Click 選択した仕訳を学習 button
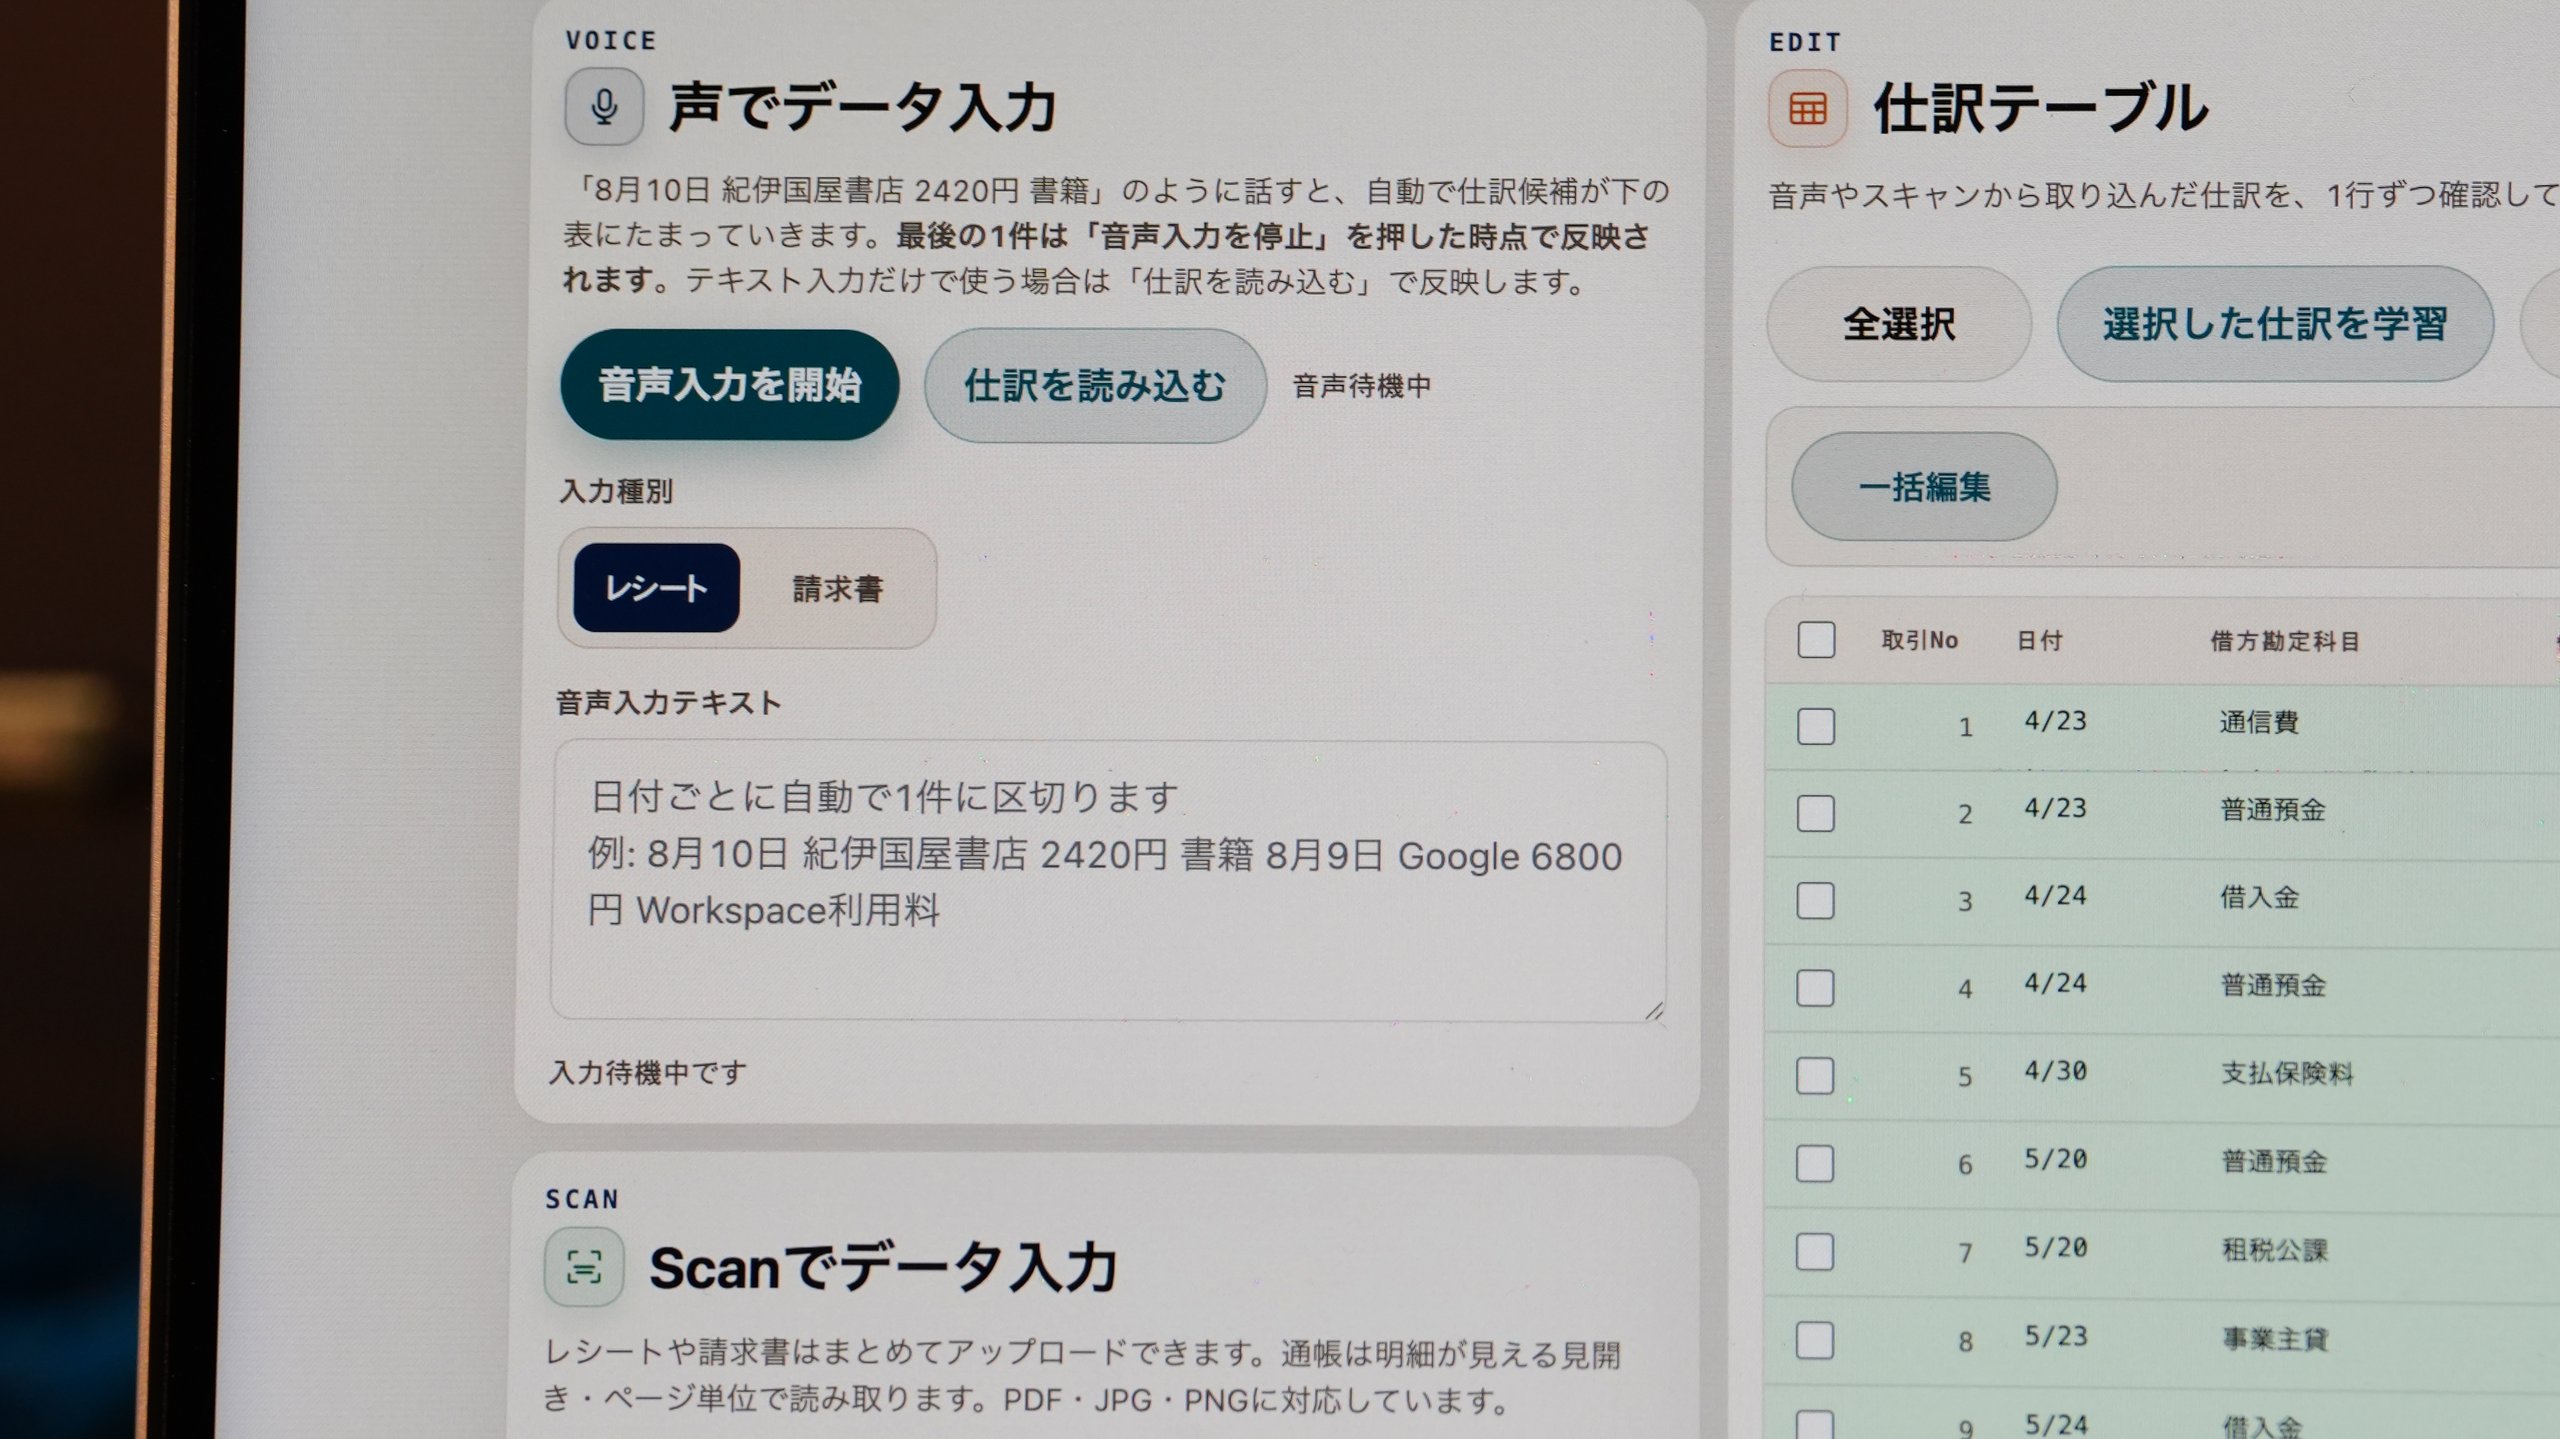2560x1439 pixels. [x=2275, y=324]
